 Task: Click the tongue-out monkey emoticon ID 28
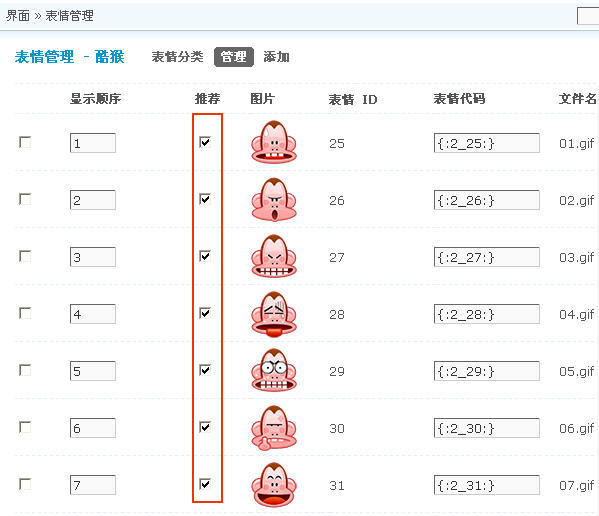274,314
